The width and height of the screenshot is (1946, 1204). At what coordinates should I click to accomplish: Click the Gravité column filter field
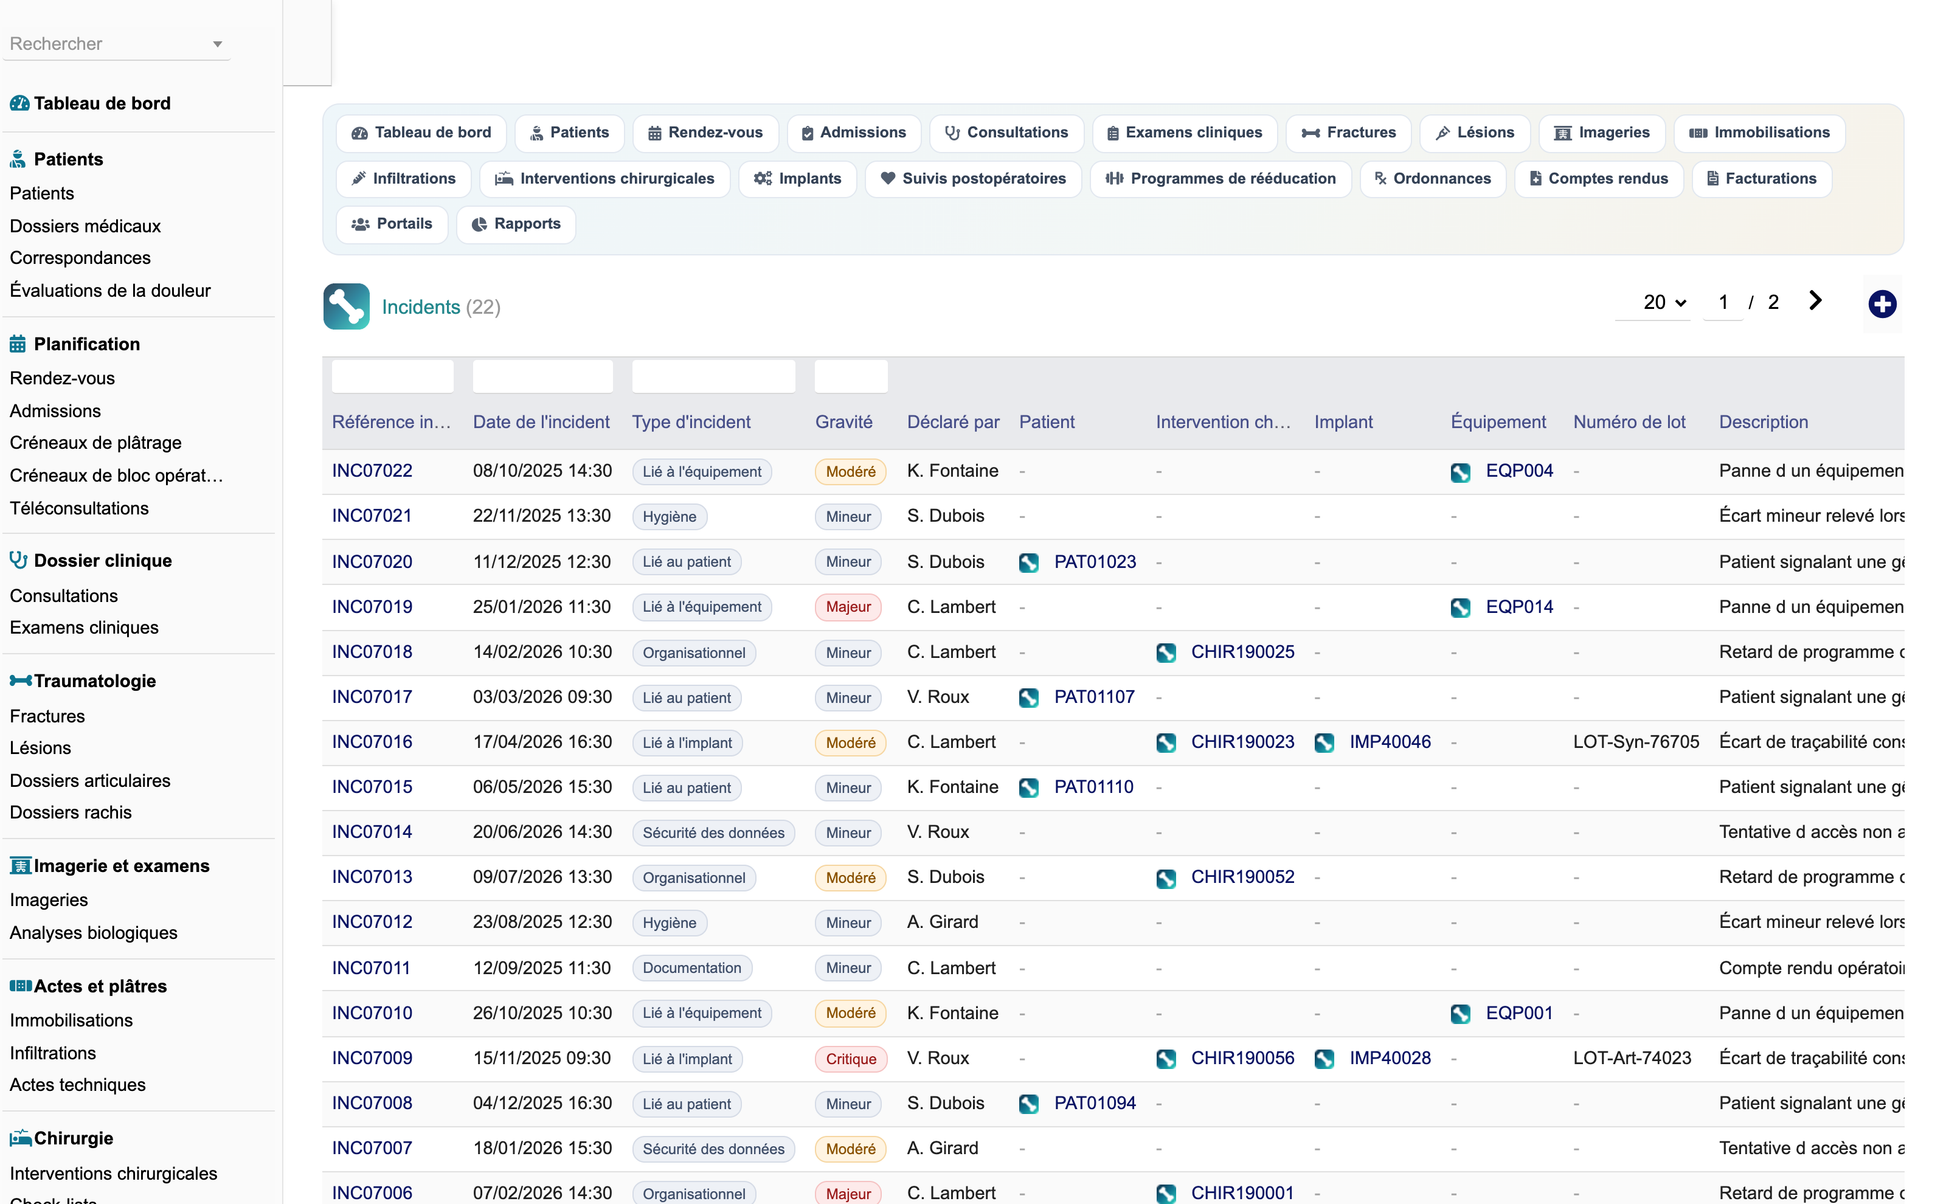click(x=851, y=376)
